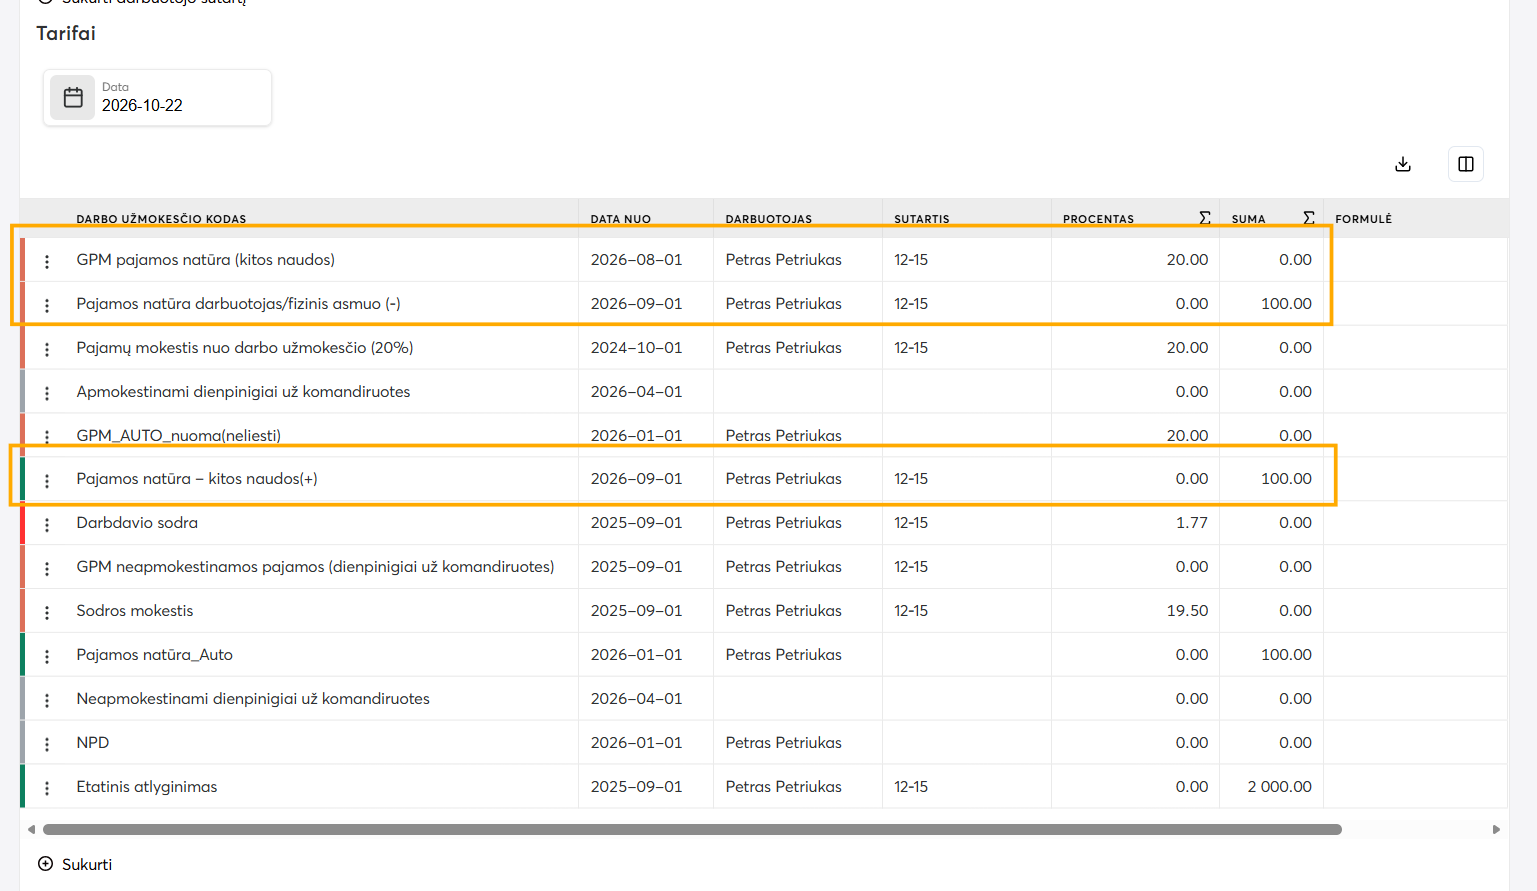Click the scroll-right arrow below the table

point(1496,829)
